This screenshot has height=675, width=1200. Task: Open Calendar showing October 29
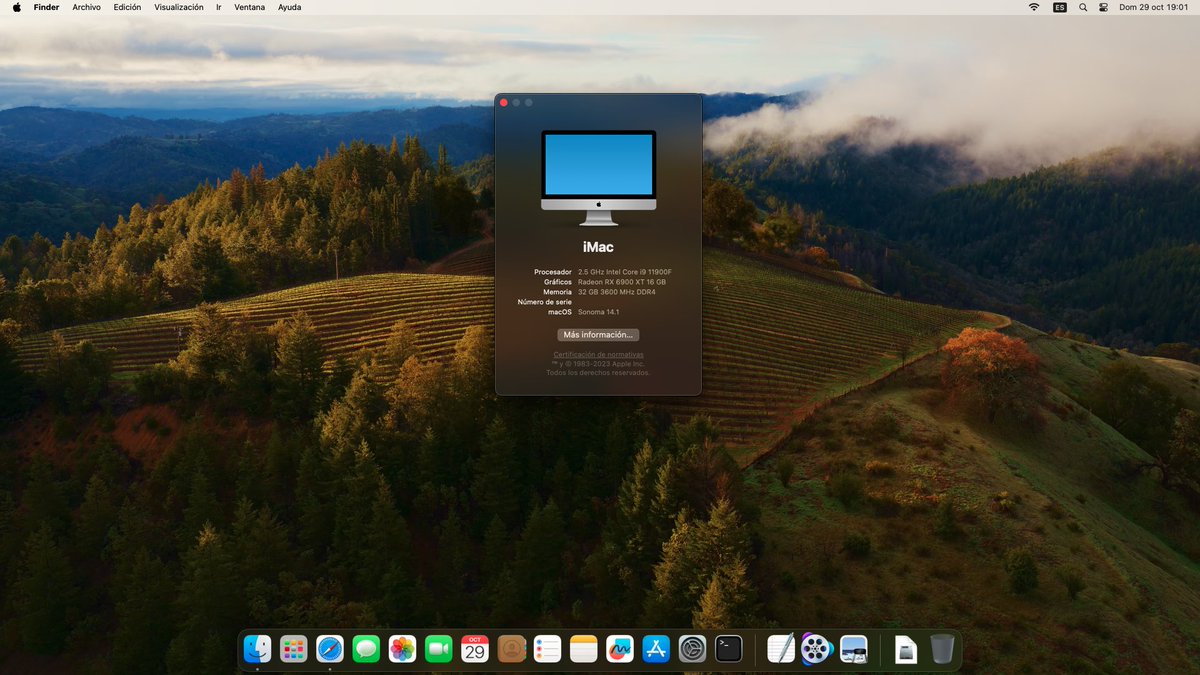click(x=474, y=649)
